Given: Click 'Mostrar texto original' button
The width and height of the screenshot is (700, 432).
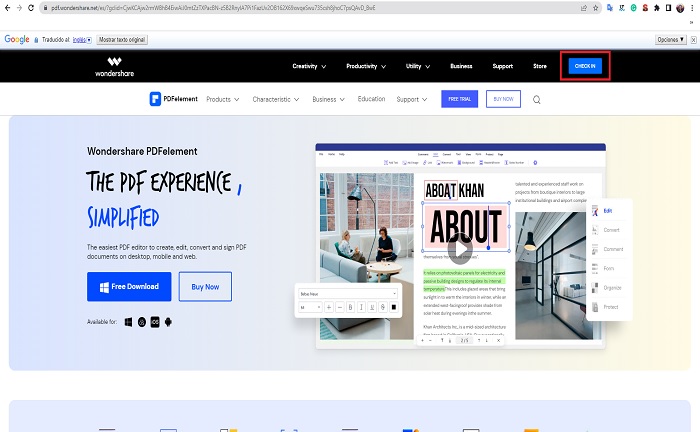Looking at the screenshot, I should (122, 40).
